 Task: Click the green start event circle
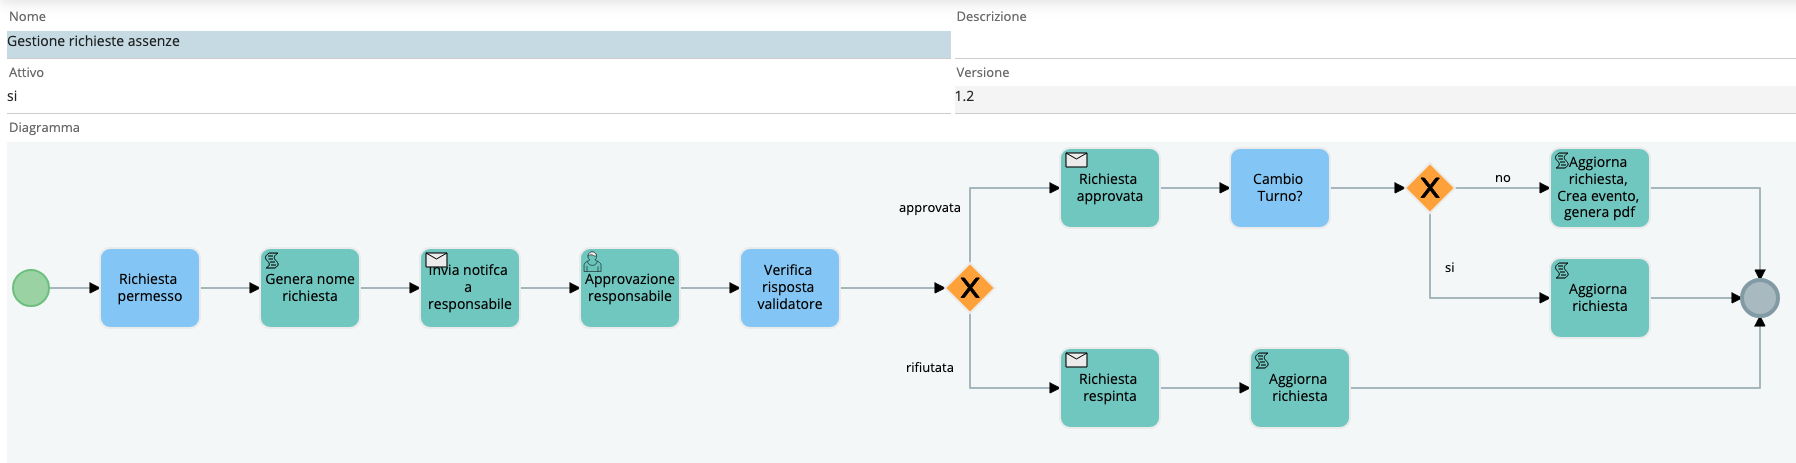(31, 288)
